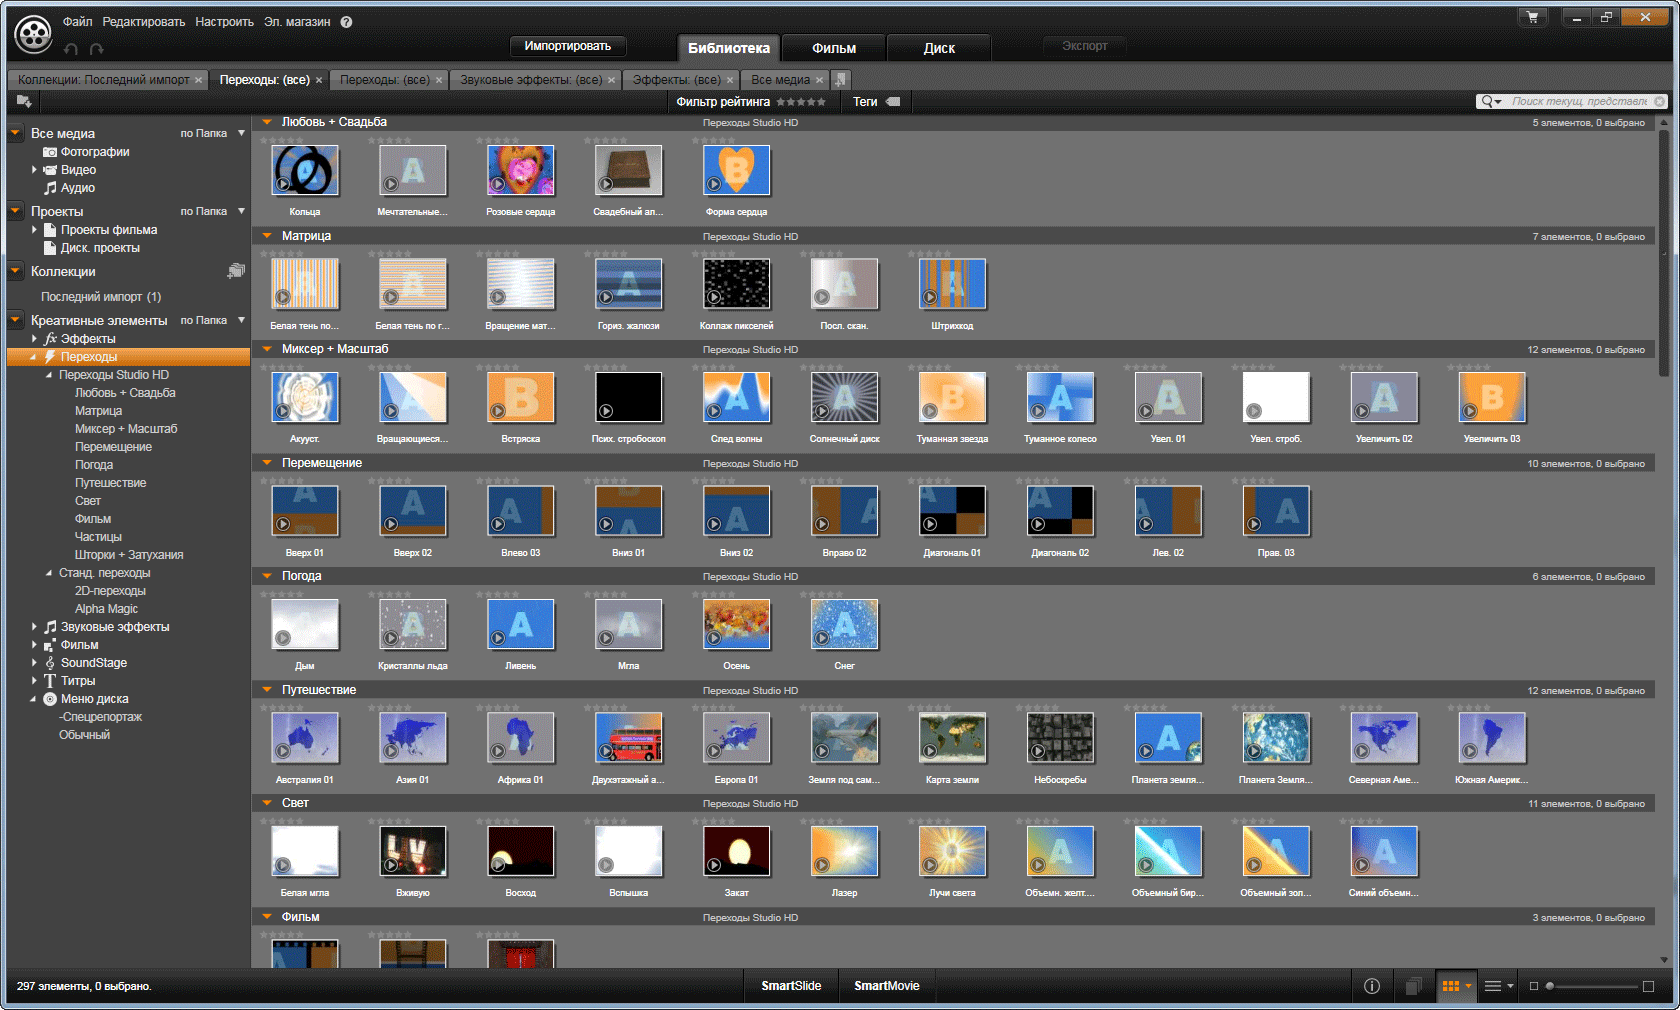Collapse the Матрица group header
1680x1010 pixels.
click(267, 236)
